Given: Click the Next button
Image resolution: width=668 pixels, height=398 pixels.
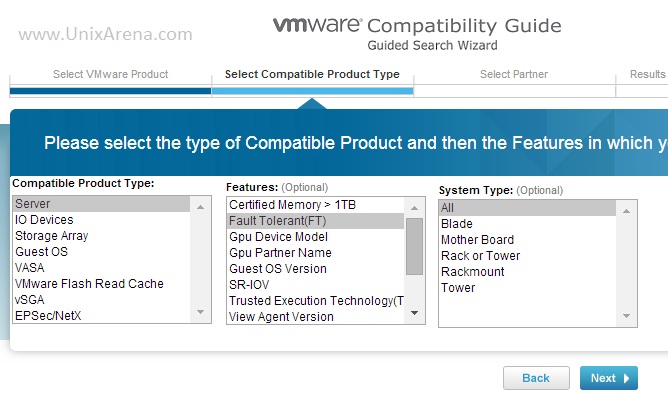Looking at the screenshot, I should pyautogui.click(x=609, y=378).
